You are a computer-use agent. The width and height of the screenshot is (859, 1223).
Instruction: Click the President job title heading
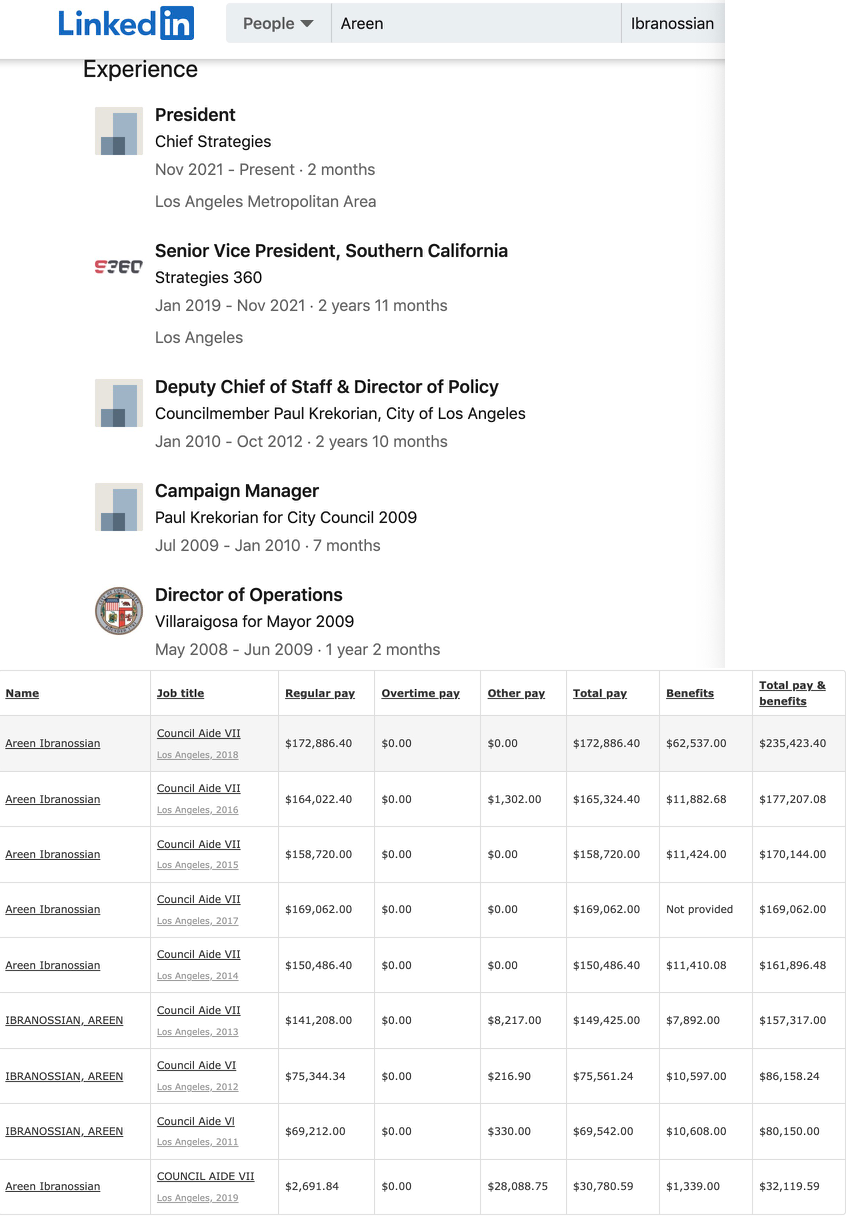[x=195, y=115]
